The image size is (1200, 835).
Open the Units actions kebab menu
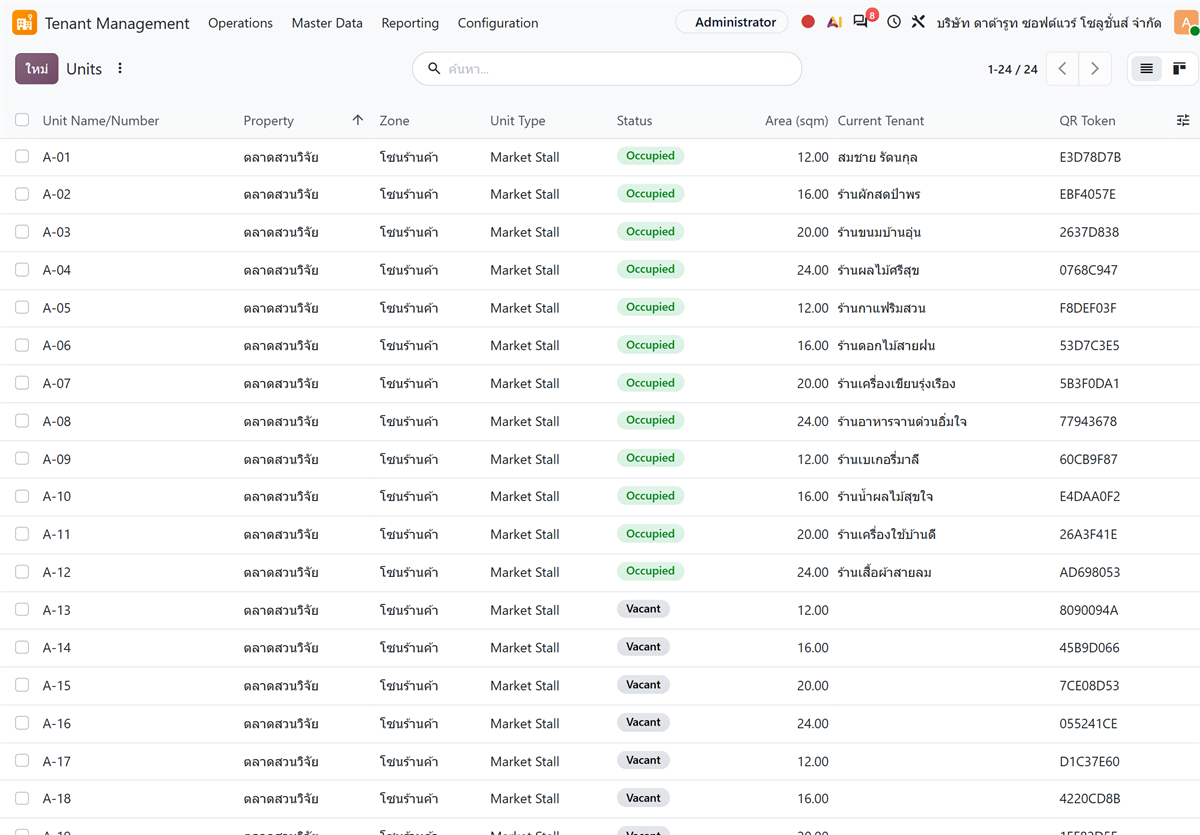[120, 69]
